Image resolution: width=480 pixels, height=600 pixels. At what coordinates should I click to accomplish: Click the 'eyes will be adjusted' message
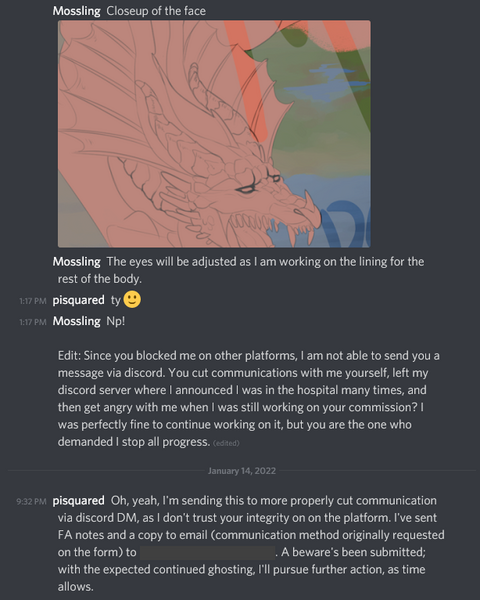tap(241, 270)
